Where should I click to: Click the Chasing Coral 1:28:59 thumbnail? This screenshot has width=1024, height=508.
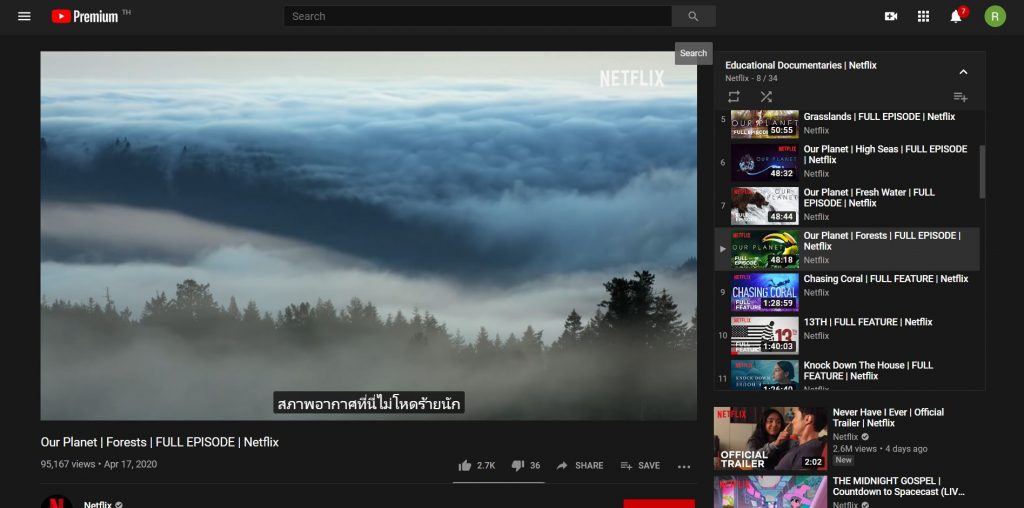pos(765,292)
